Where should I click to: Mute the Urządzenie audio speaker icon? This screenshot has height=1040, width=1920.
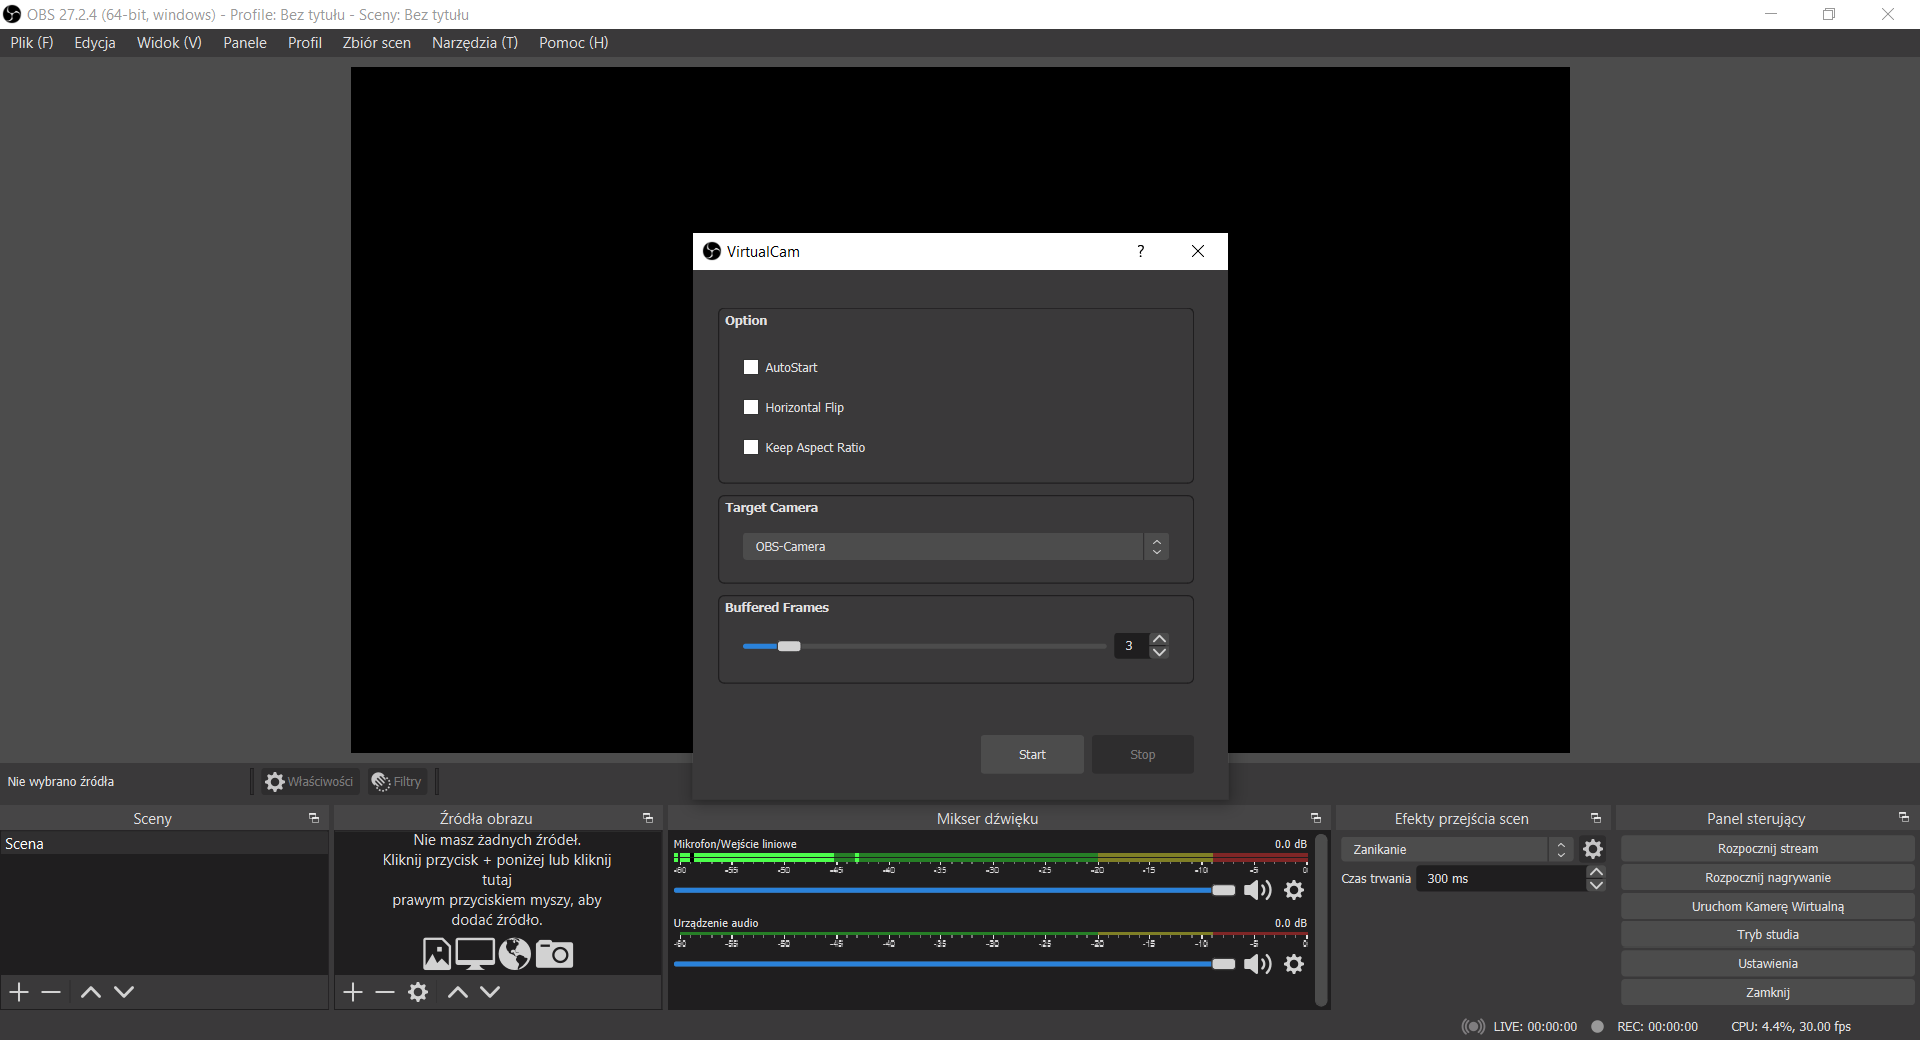click(x=1257, y=964)
